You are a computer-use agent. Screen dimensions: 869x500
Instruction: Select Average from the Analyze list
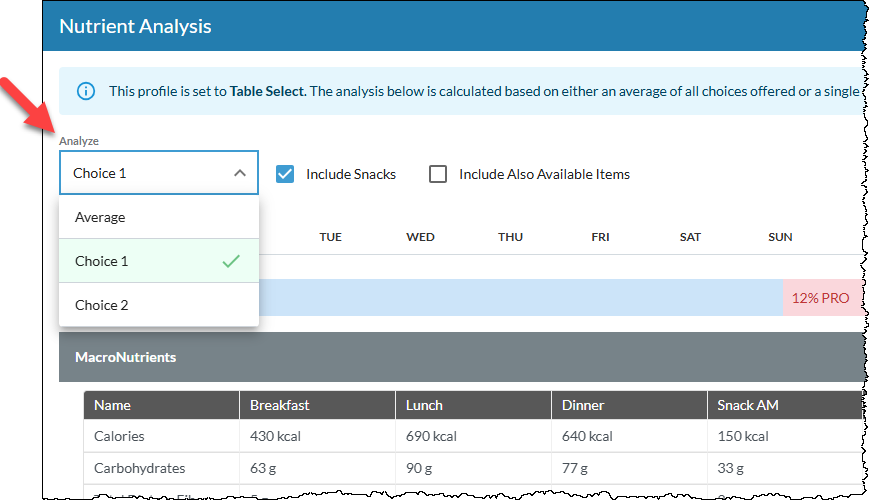tap(159, 217)
